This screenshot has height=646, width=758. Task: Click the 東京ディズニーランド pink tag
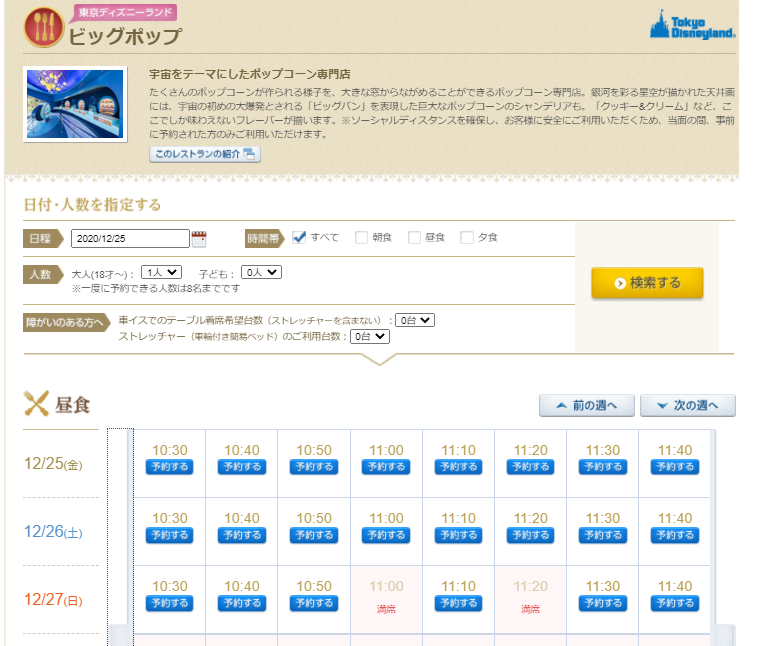(125, 13)
